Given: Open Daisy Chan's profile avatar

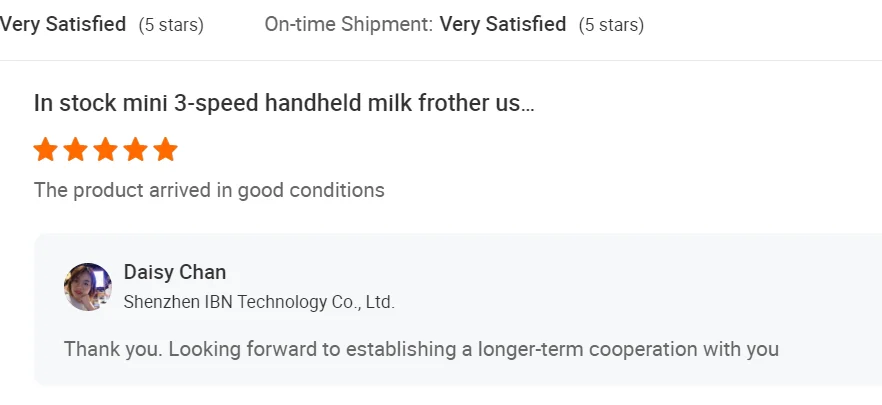Looking at the screenshot, I should coord(88,287).
